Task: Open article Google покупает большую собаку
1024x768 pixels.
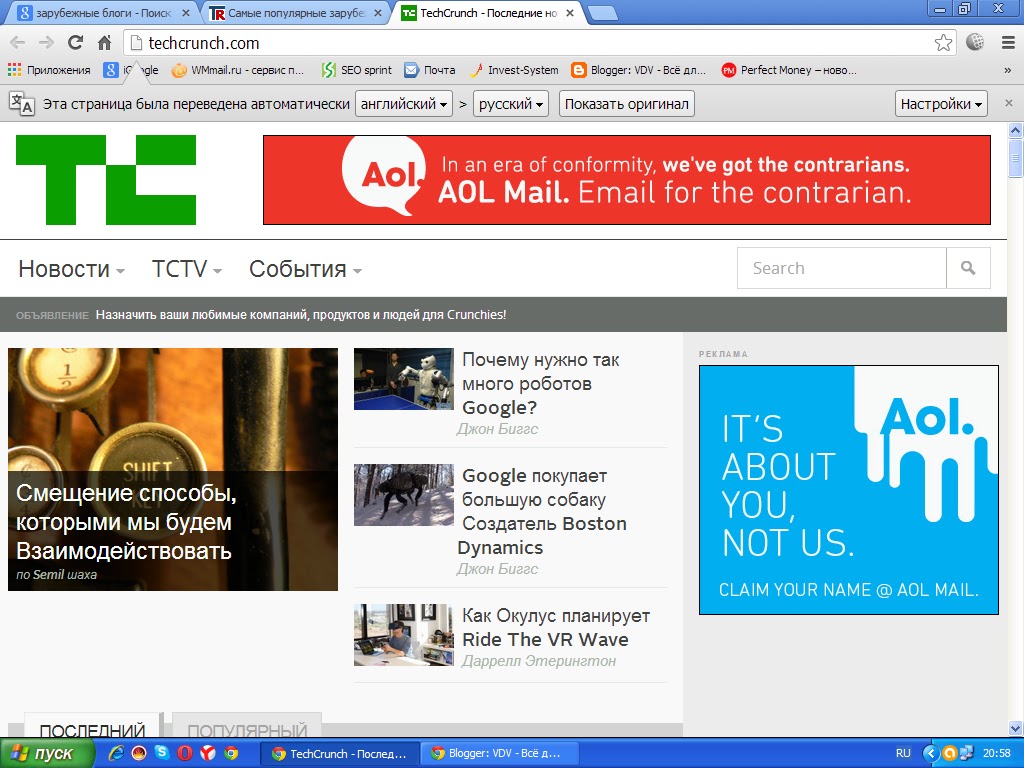Action: tap(543, 511)
